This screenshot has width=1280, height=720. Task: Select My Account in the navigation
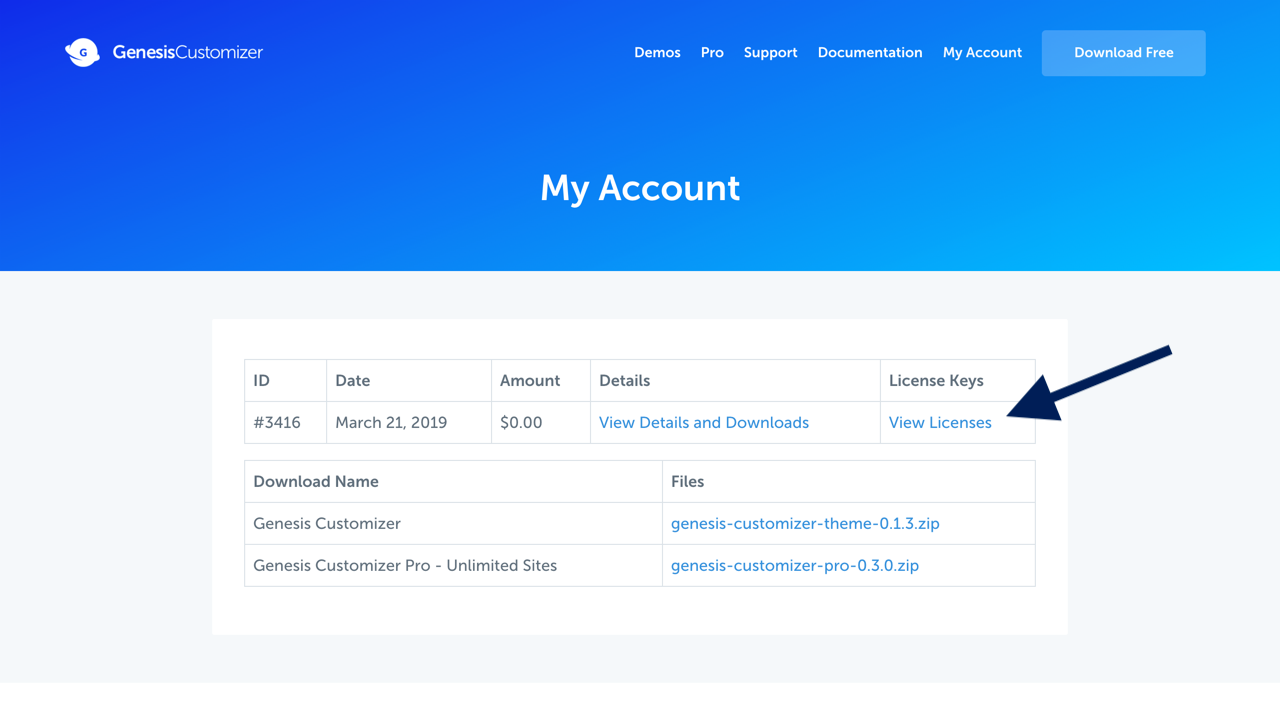tap(982, 53)
